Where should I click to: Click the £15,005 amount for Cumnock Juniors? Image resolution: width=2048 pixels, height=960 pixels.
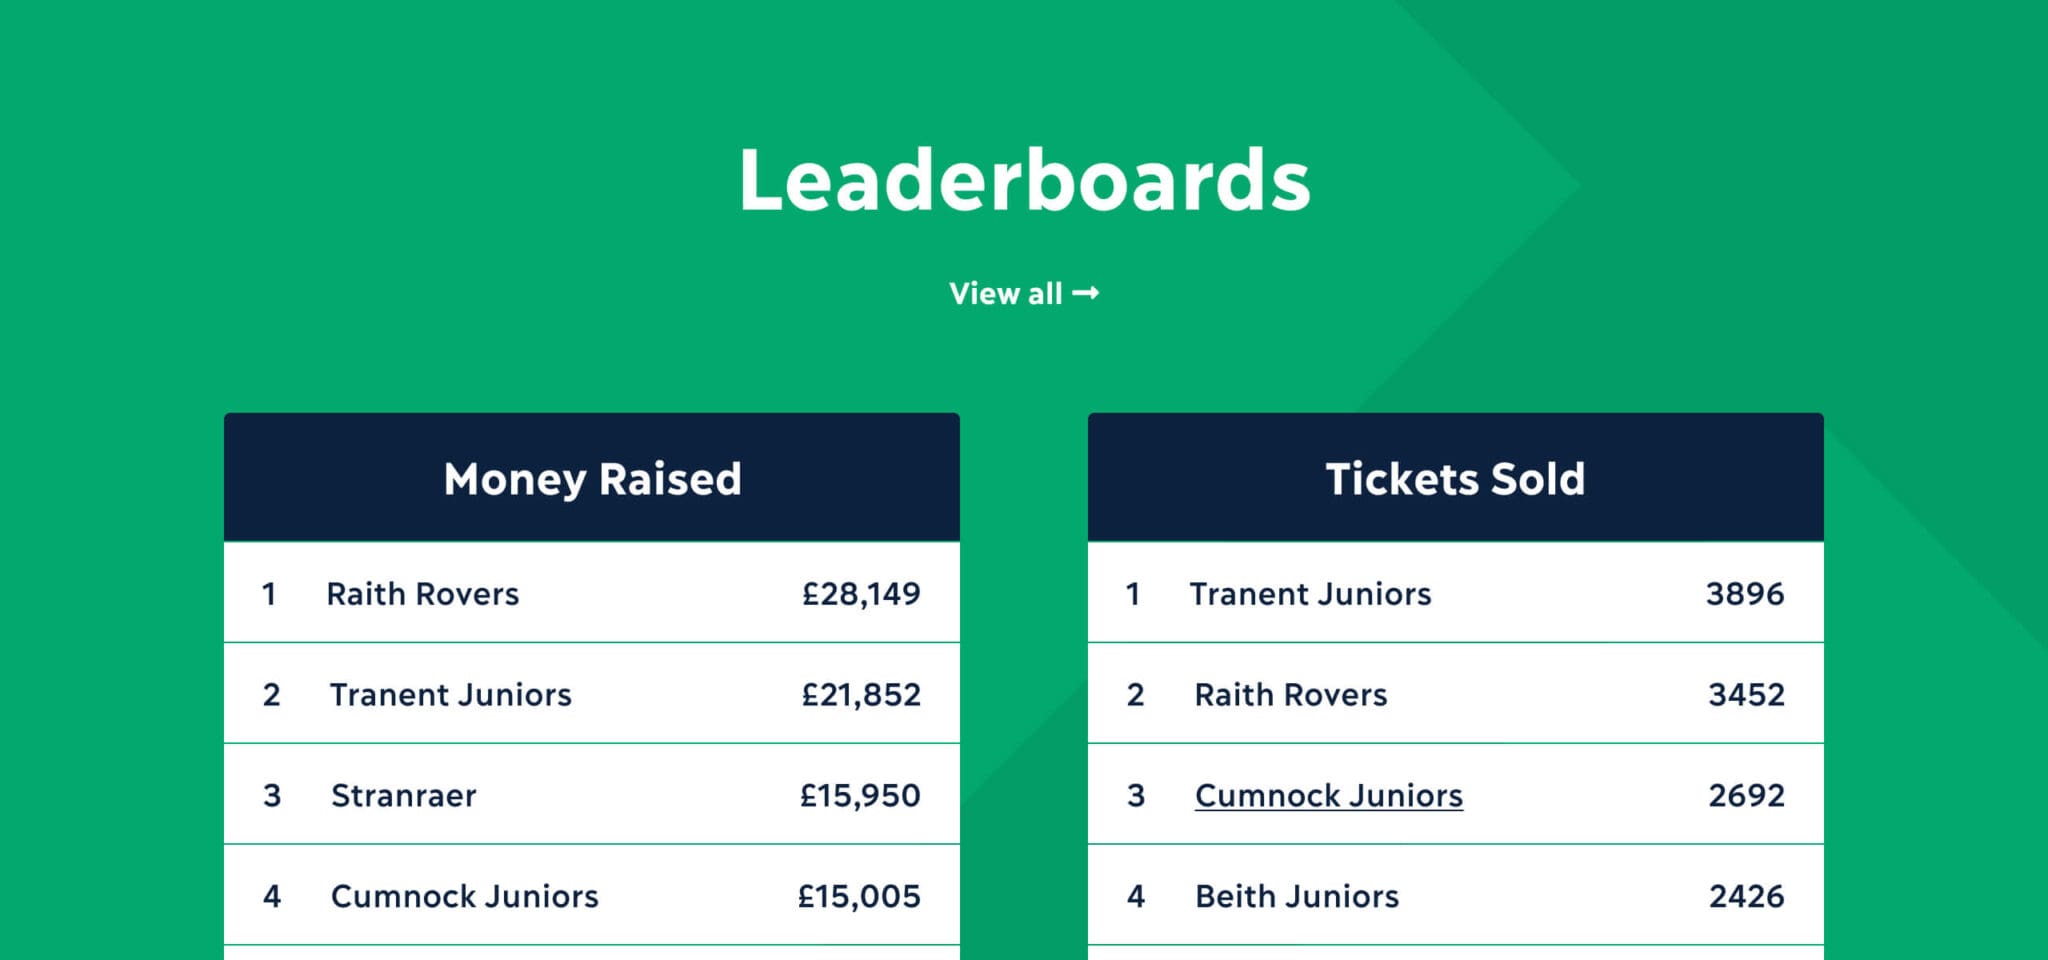click(859, 896)
